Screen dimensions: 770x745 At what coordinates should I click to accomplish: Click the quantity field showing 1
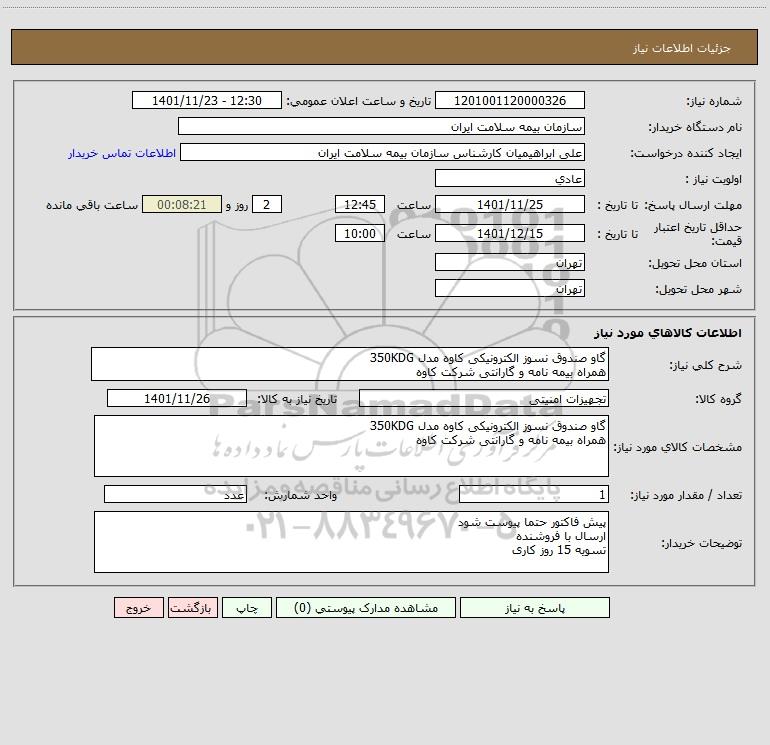534,494
